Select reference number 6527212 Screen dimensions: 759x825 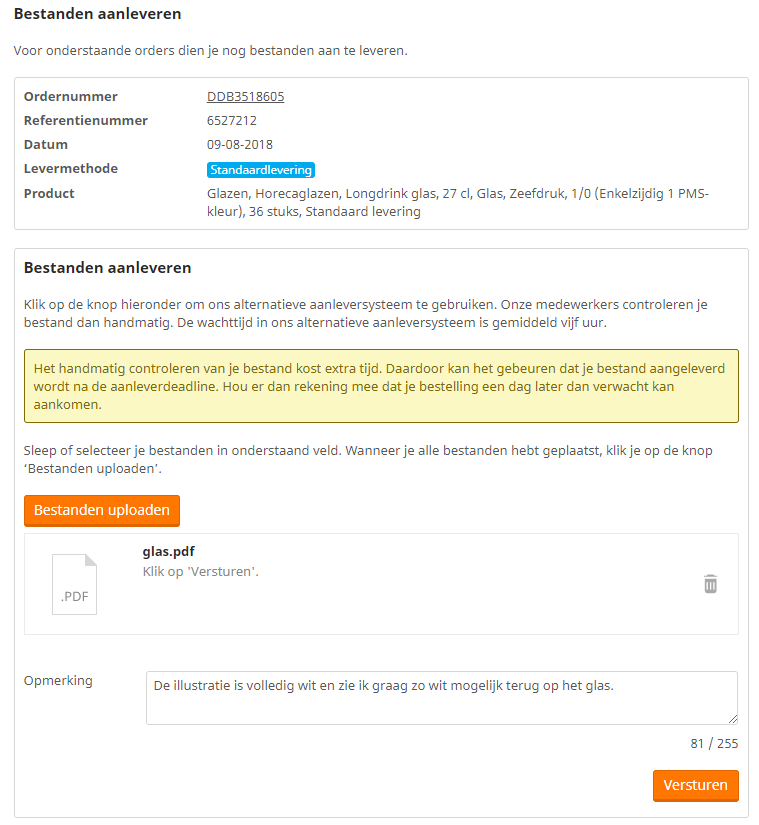232,121
